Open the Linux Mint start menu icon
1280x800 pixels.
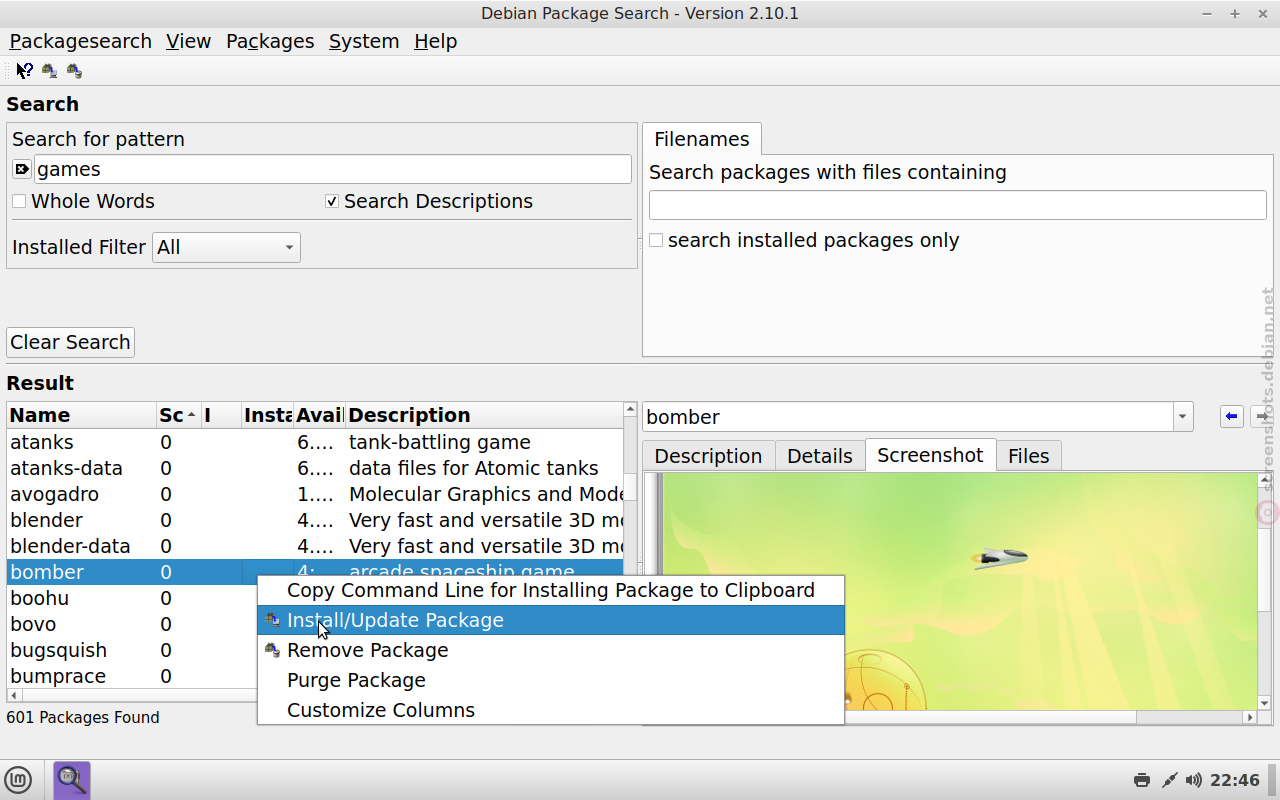pos(18,780)
